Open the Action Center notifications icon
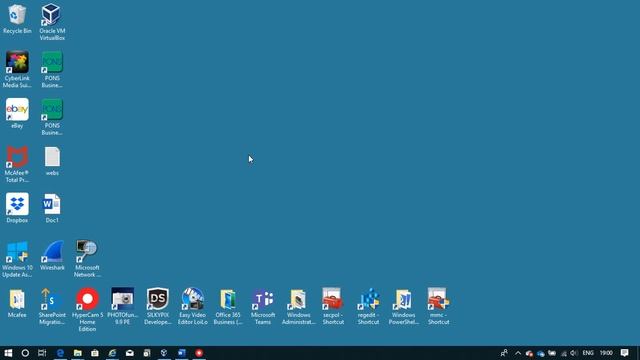The width and height of the screenshot is (640, 360). point(624,353)
